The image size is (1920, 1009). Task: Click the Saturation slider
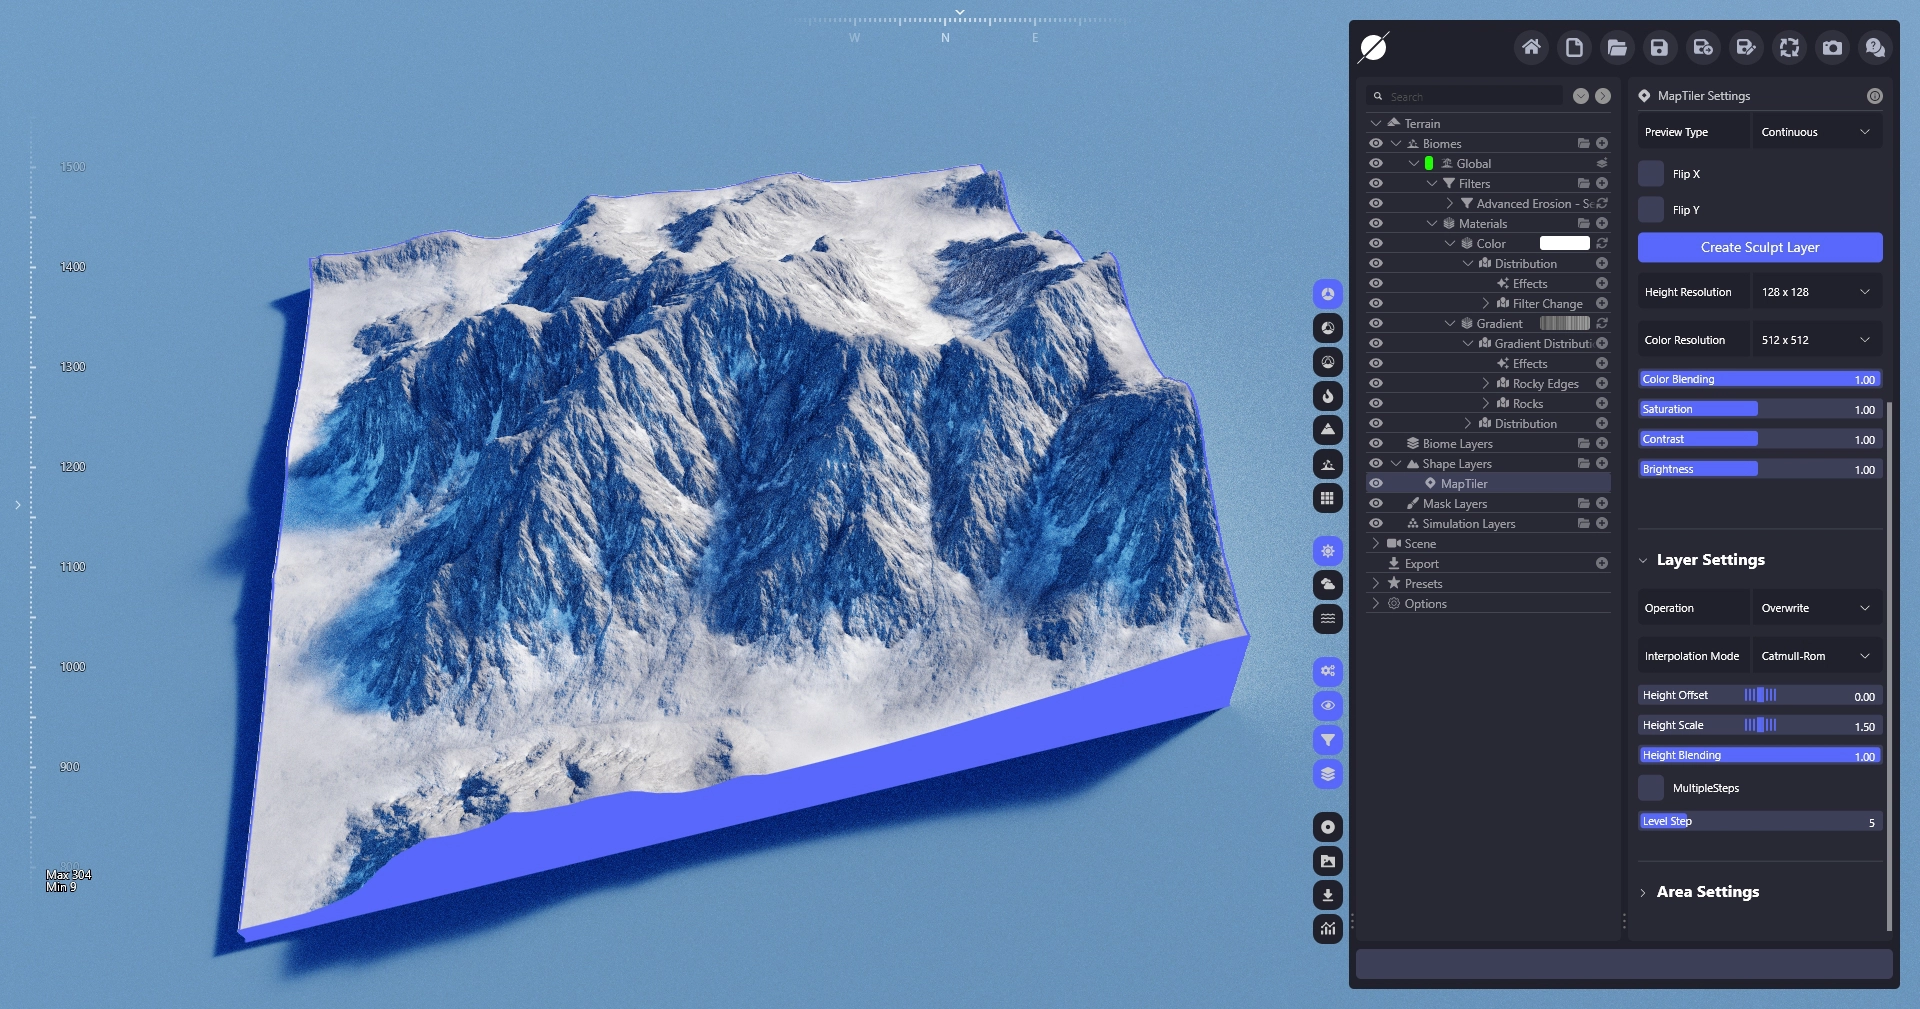tap(1759, 409)
